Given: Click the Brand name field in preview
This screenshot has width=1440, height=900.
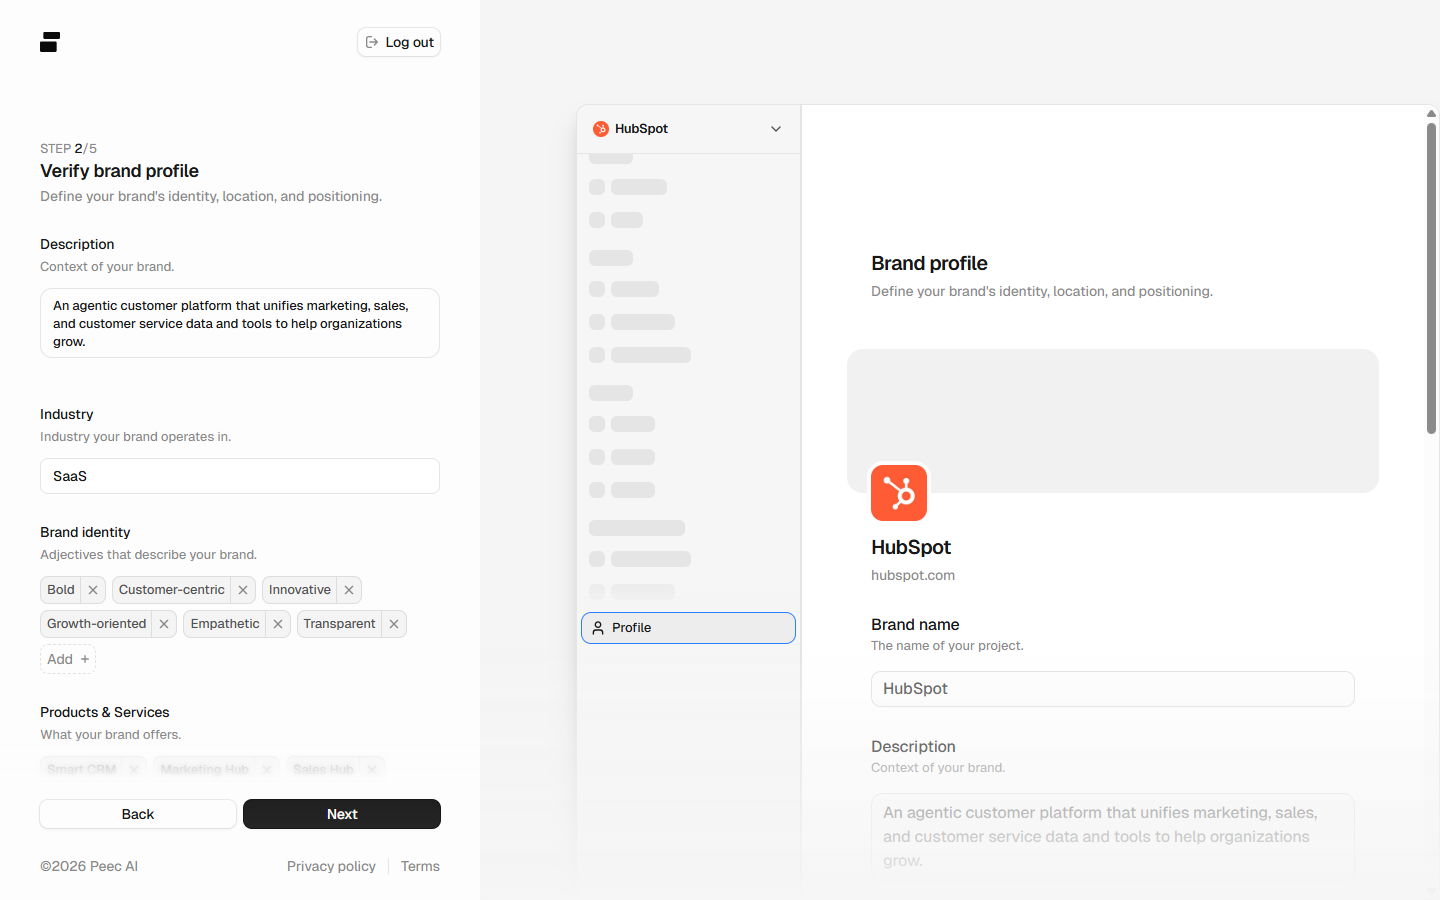Looking at the screenshot, I should 1112,689.
